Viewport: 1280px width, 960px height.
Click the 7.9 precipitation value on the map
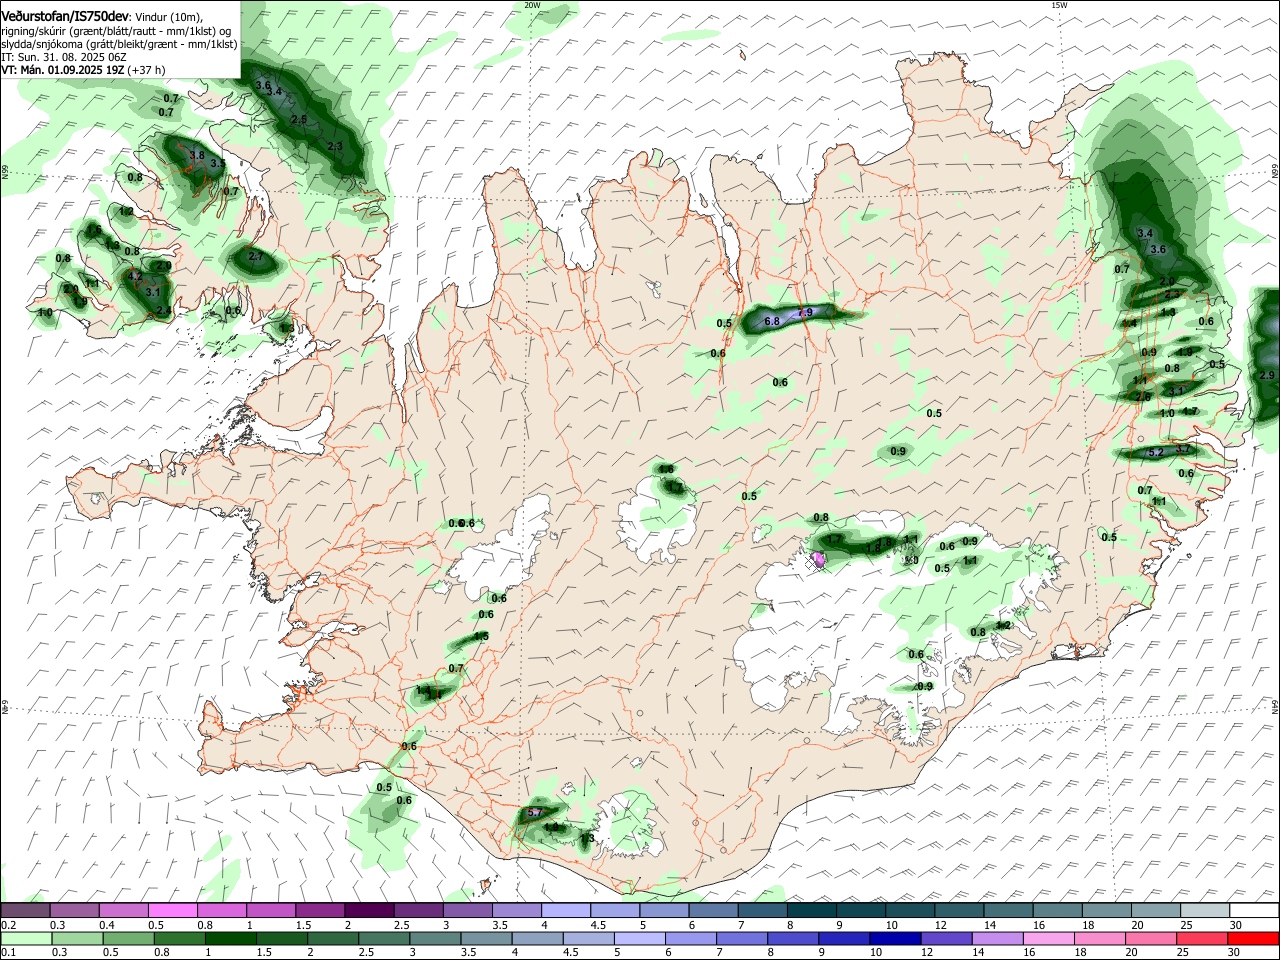tap(806, 313)
